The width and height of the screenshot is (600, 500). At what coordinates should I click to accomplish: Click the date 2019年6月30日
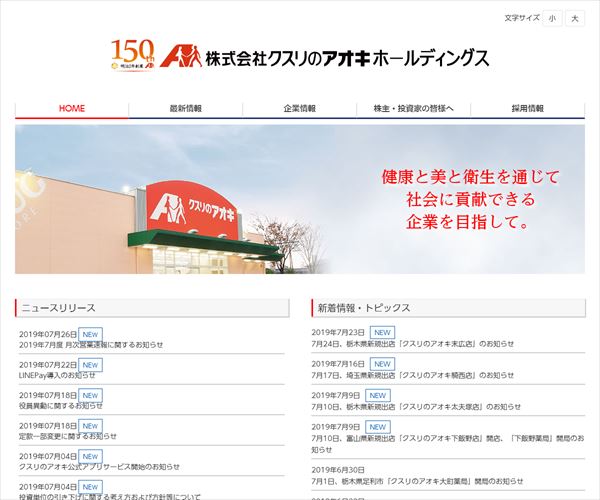[x=338, y=470]
